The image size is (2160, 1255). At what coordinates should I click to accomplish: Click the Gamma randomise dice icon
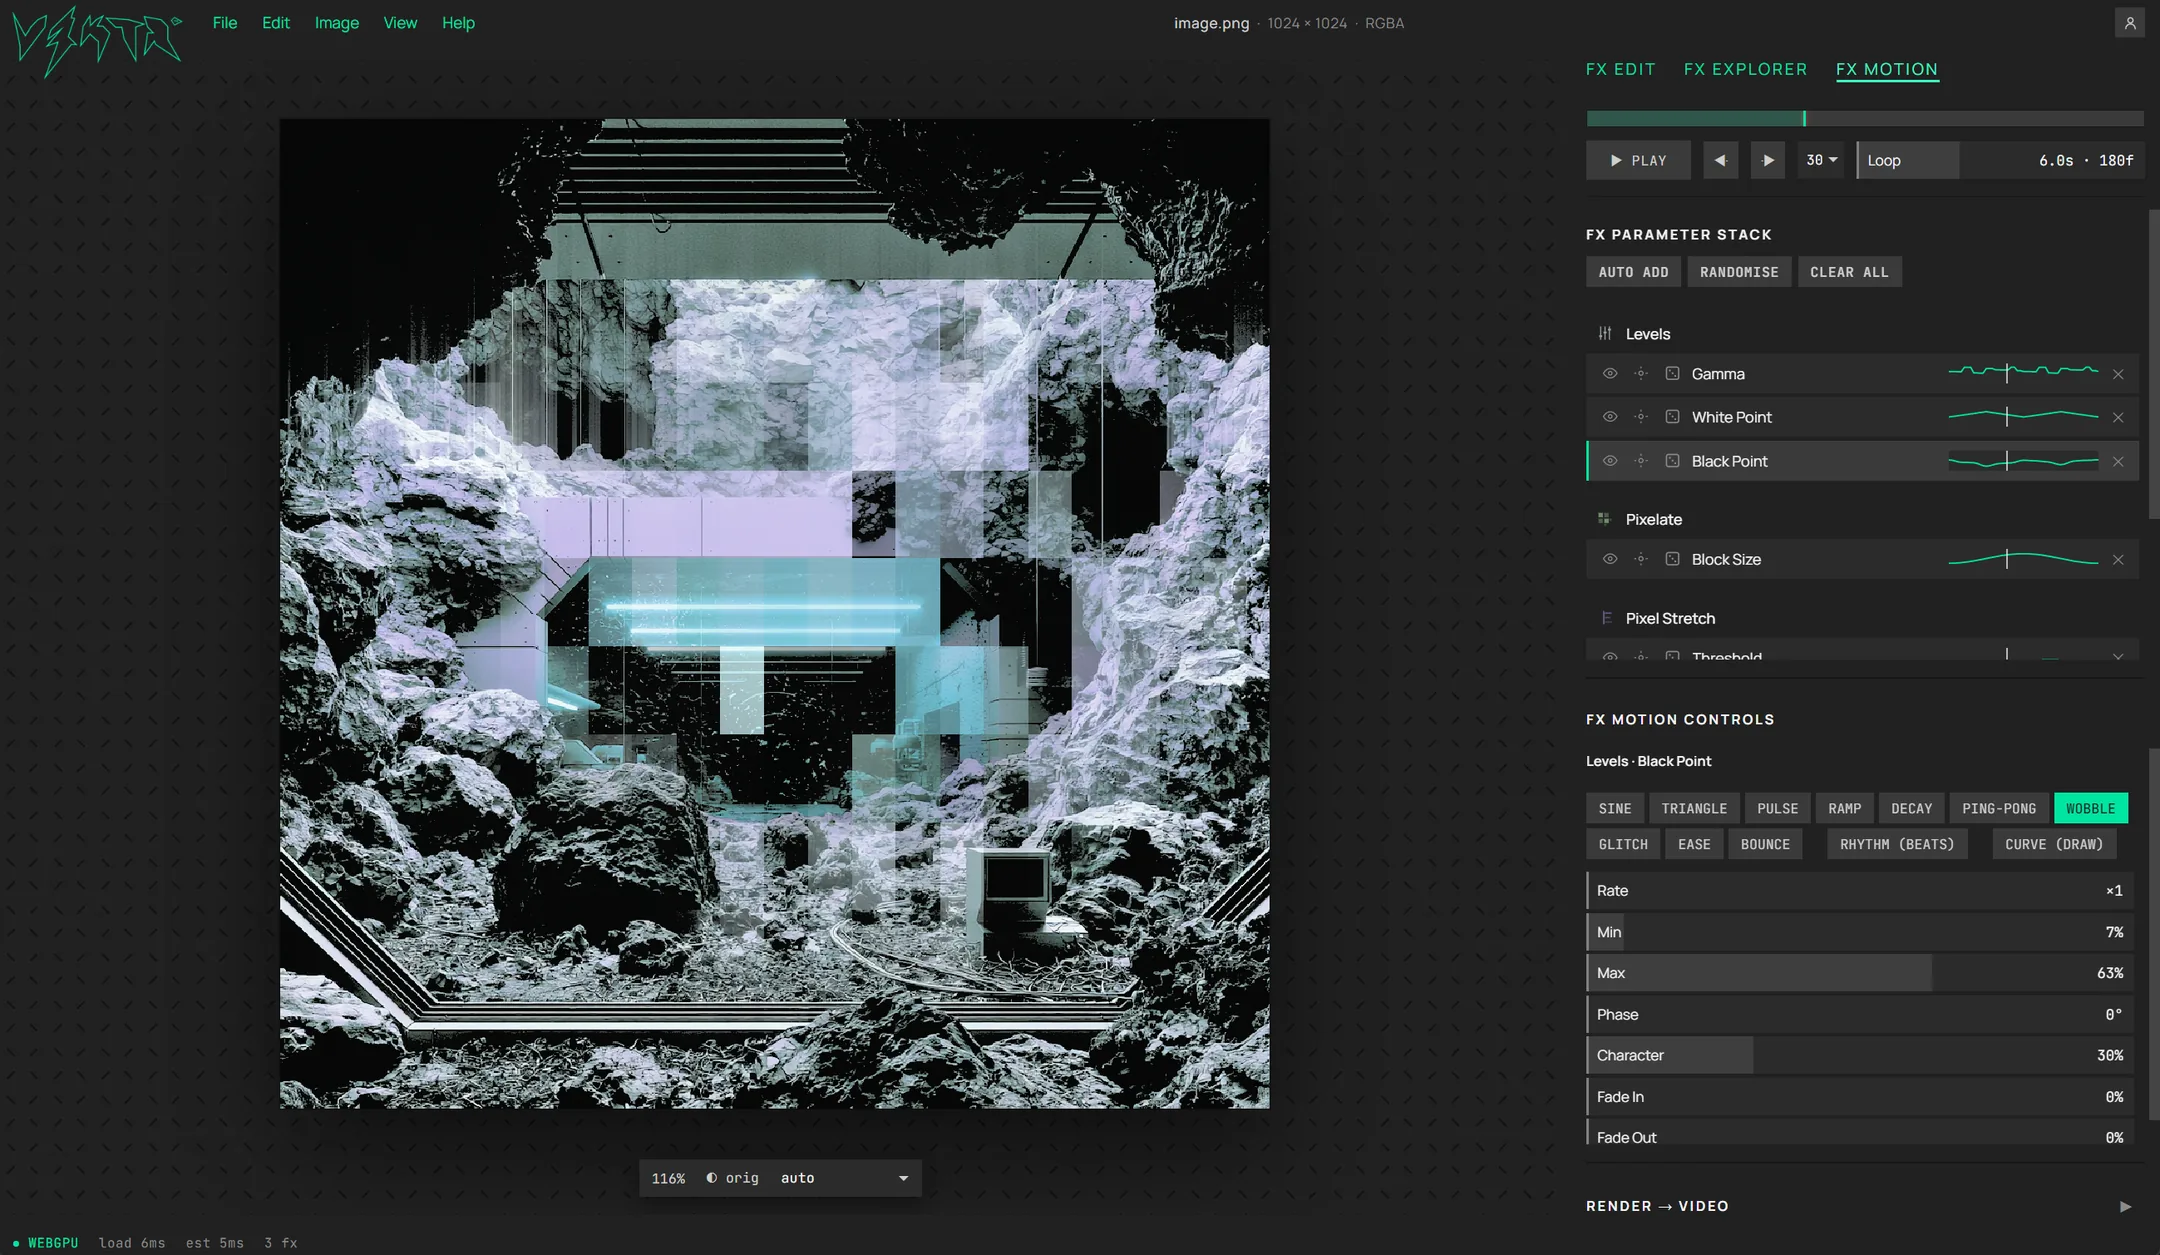coord(1672,374)
